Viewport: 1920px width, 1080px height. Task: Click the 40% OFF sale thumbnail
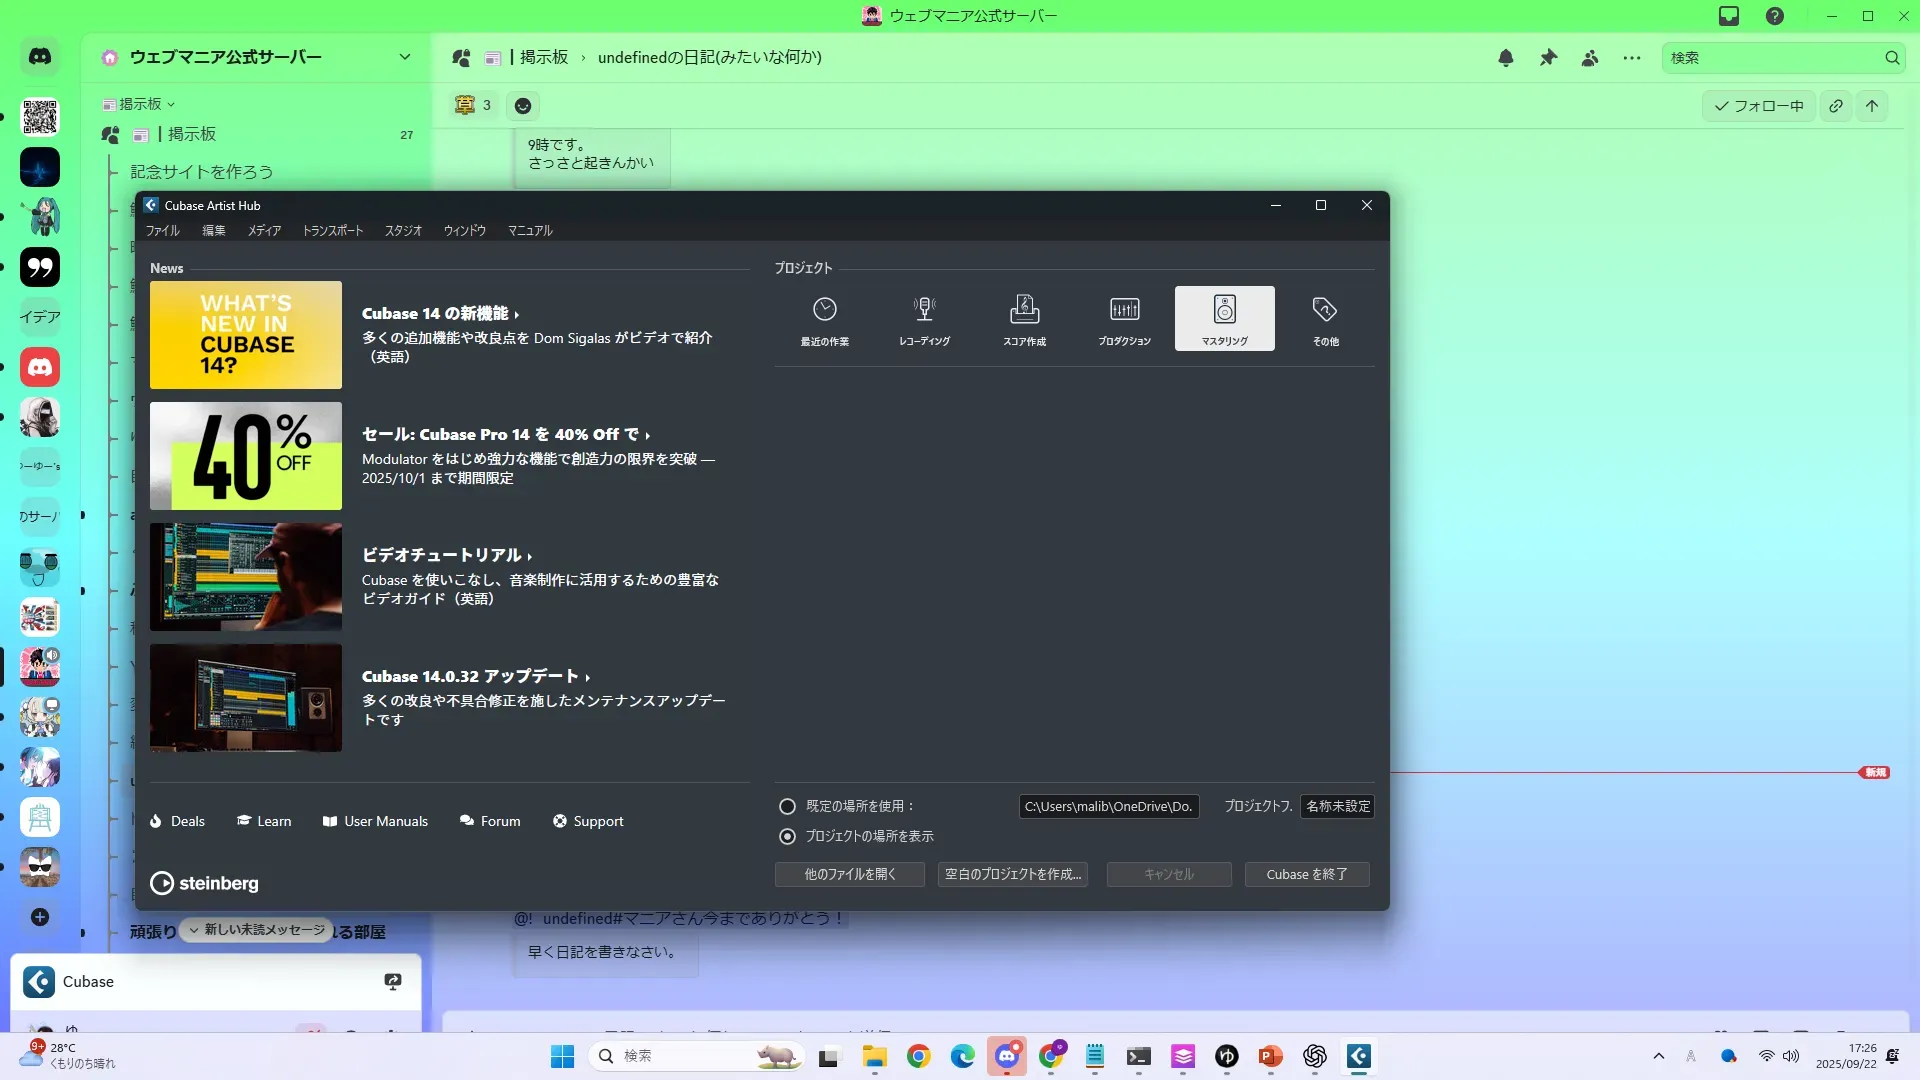(246, 456)
